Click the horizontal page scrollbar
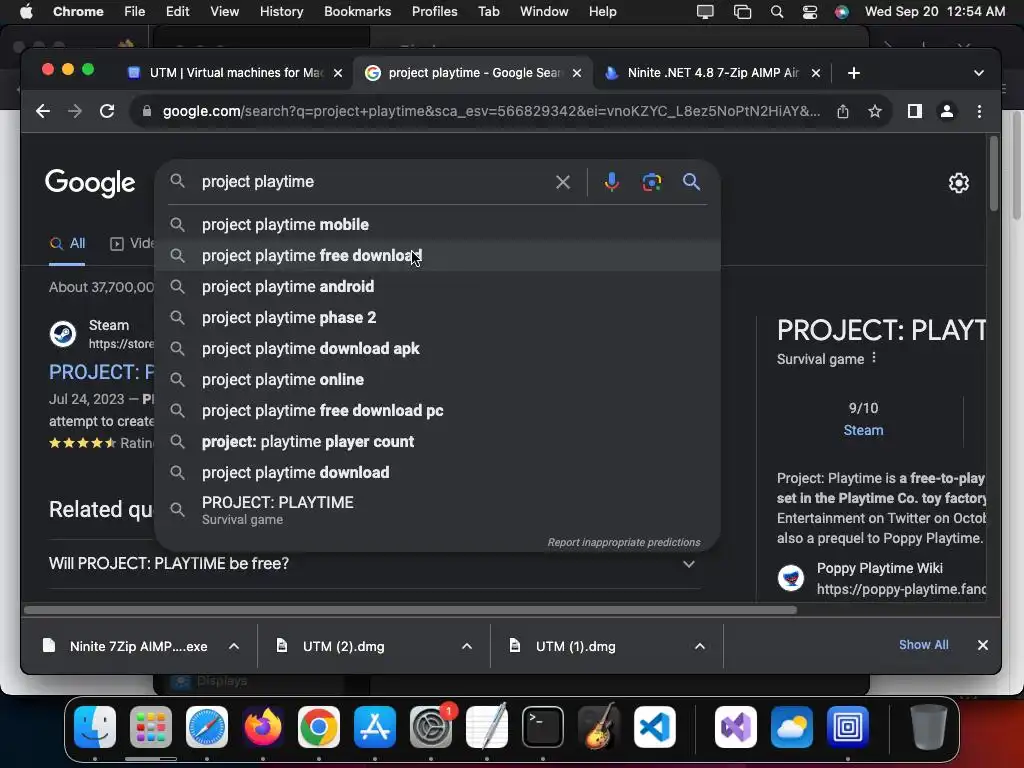1024x768 pixels. tap(410, 610)
